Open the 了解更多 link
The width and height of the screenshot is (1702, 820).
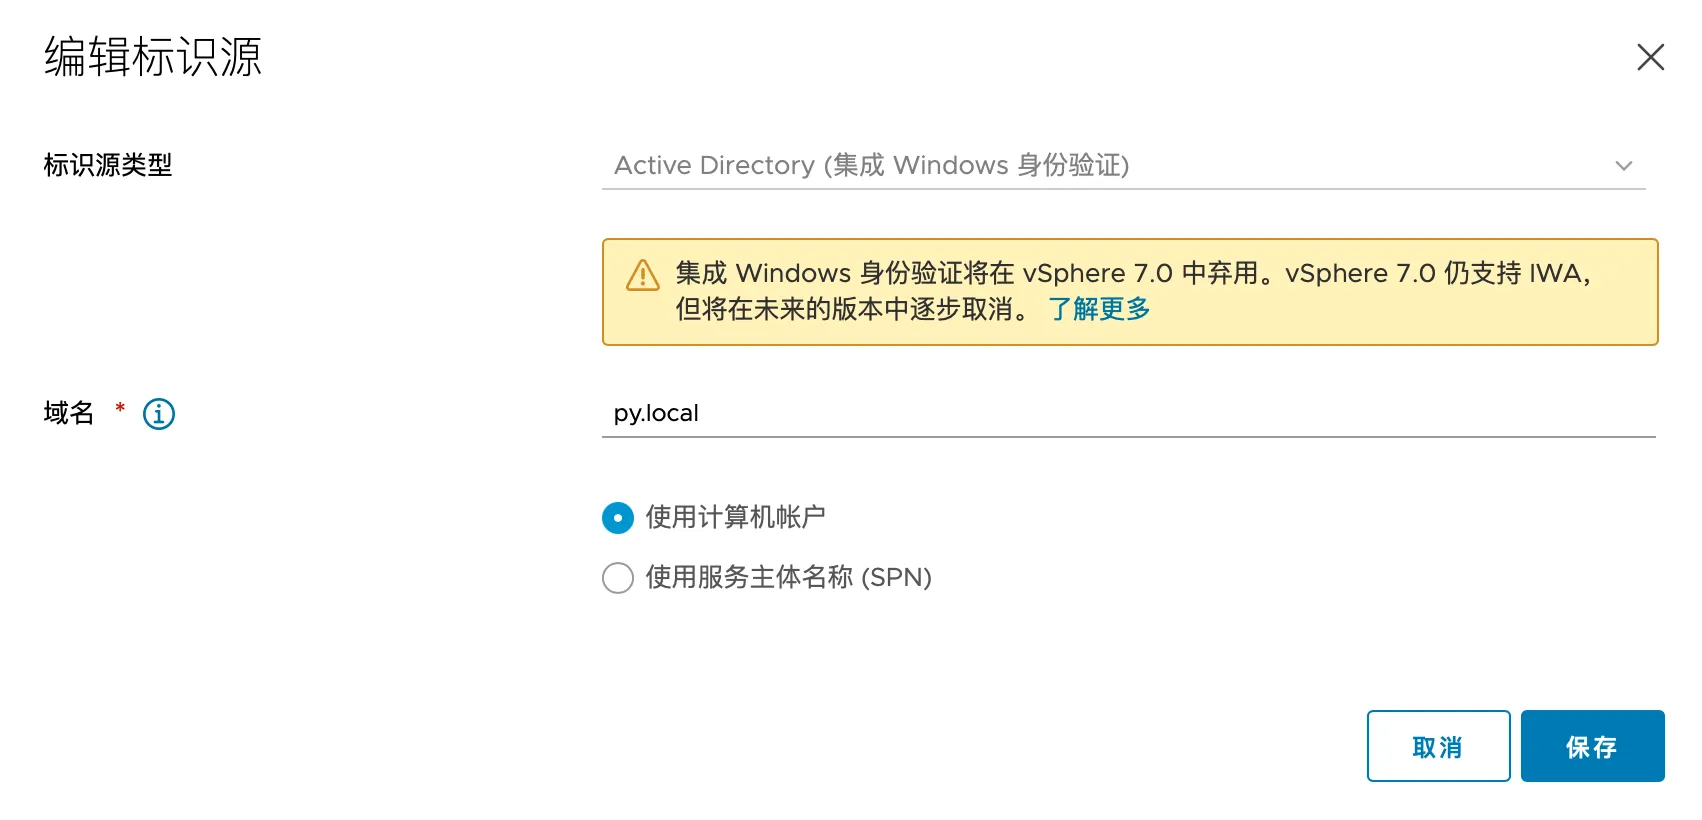(x=1098, y=309)
